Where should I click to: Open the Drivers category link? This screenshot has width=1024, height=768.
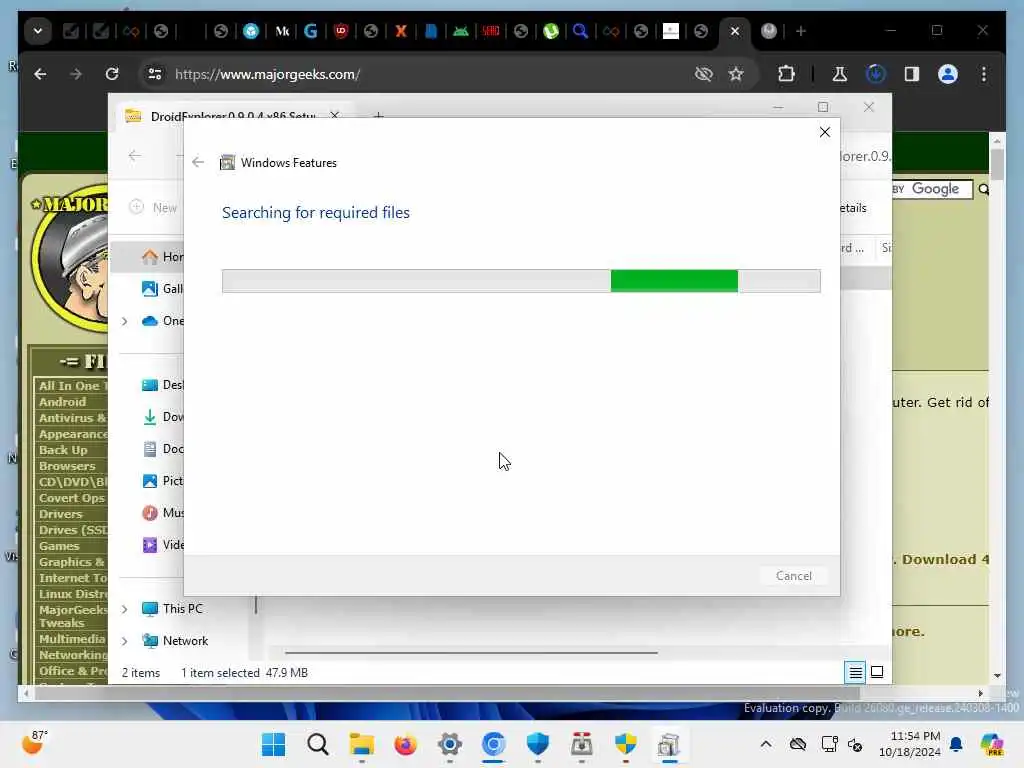click(60, 514)
